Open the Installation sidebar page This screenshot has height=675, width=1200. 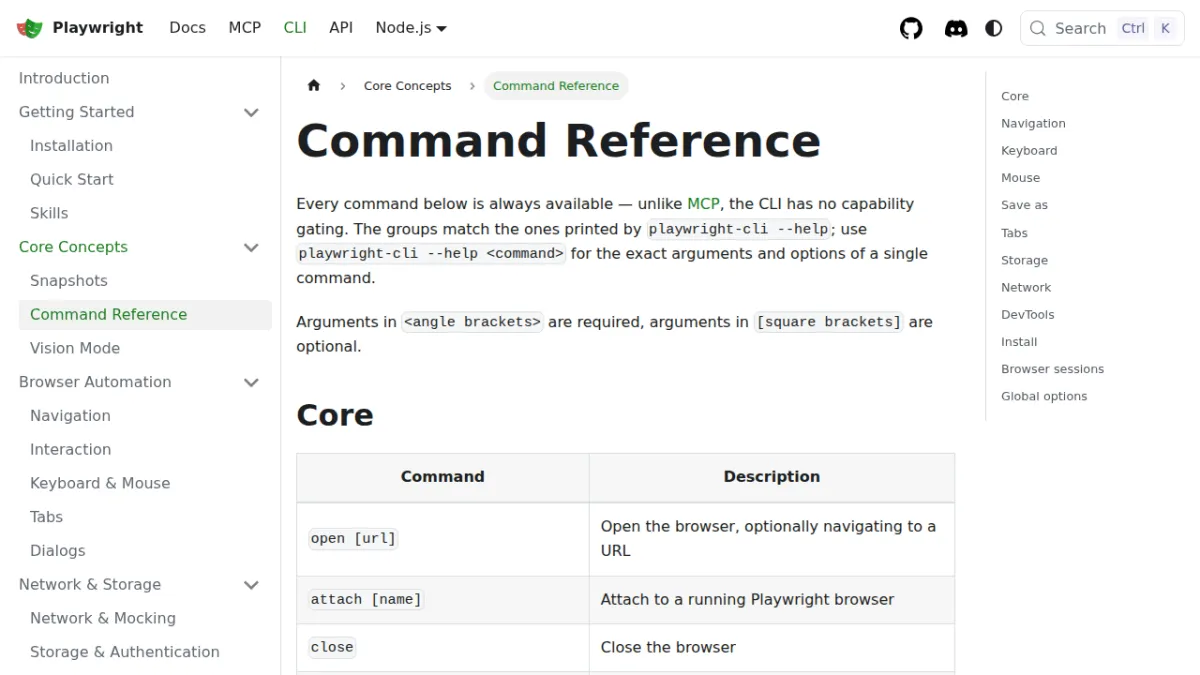click(x=71, y=146)
